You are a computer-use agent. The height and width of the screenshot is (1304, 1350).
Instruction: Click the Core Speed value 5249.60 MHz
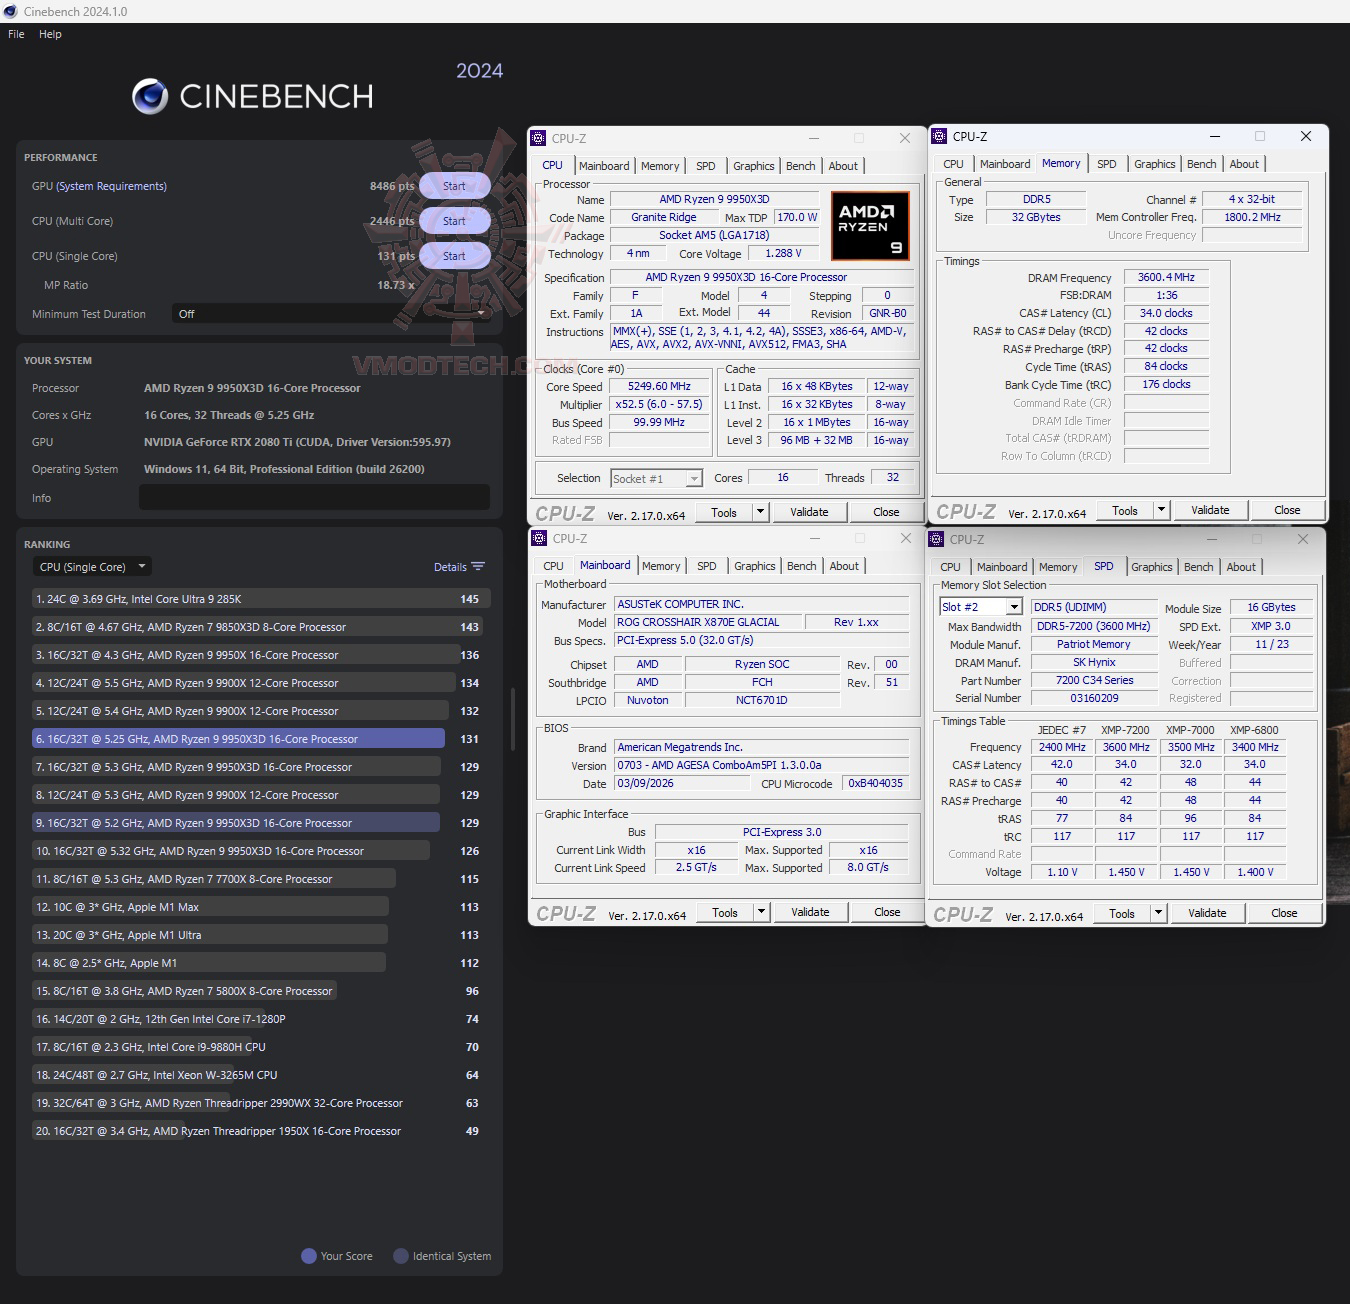(x=659, y=387)
